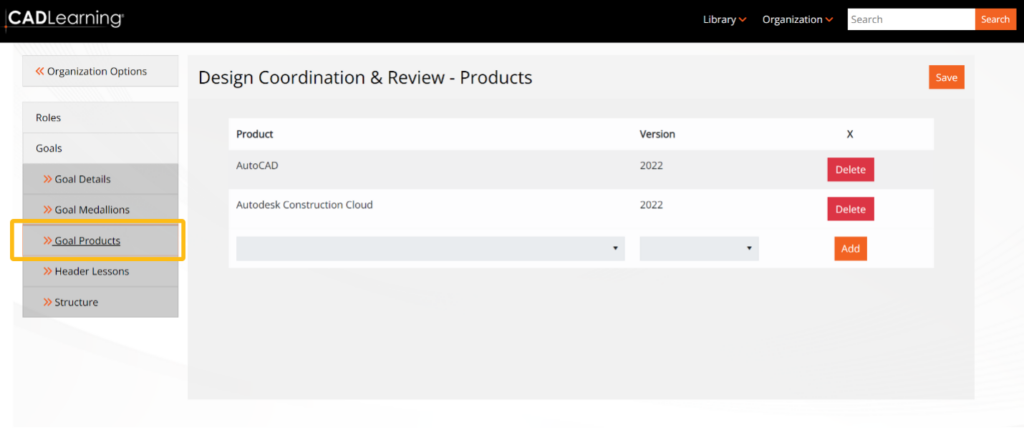Click the double-chevron icon beside Organization Options
The width and height of the screenshot is (1024, 430).
(x=40, y=71)
